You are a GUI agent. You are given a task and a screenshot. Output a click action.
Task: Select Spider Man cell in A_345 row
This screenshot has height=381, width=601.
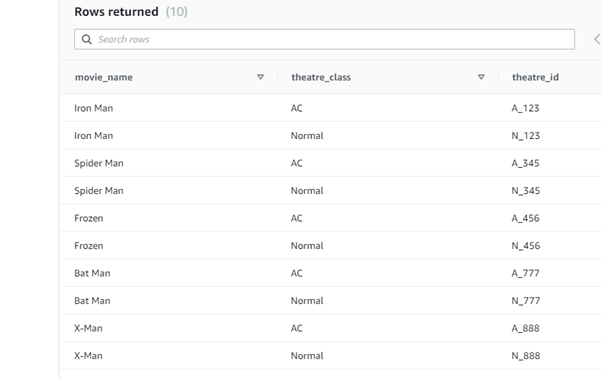(x=99, y=163)
